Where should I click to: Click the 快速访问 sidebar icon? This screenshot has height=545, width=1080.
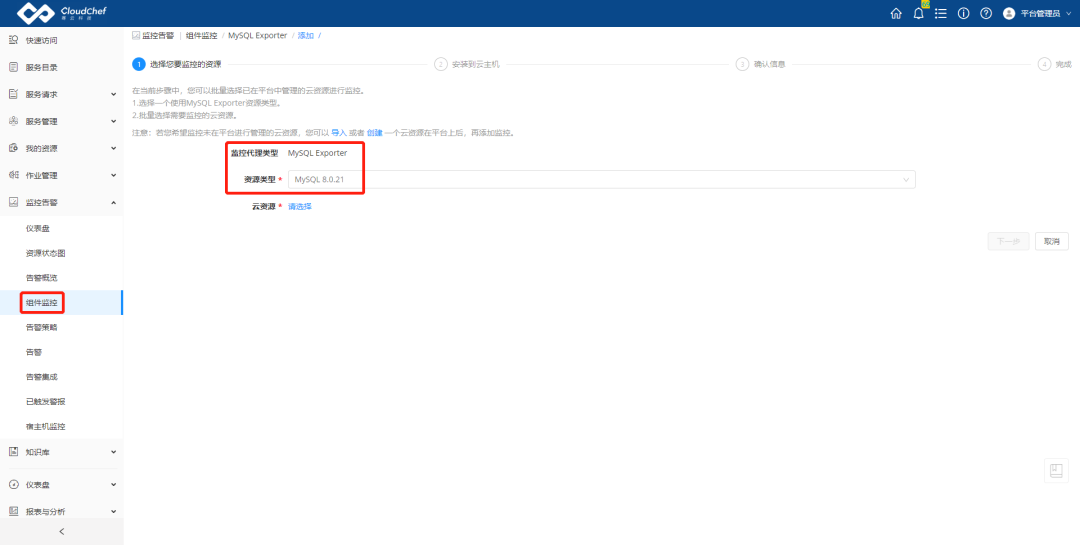pyautogui.click(x=13, y=40)
